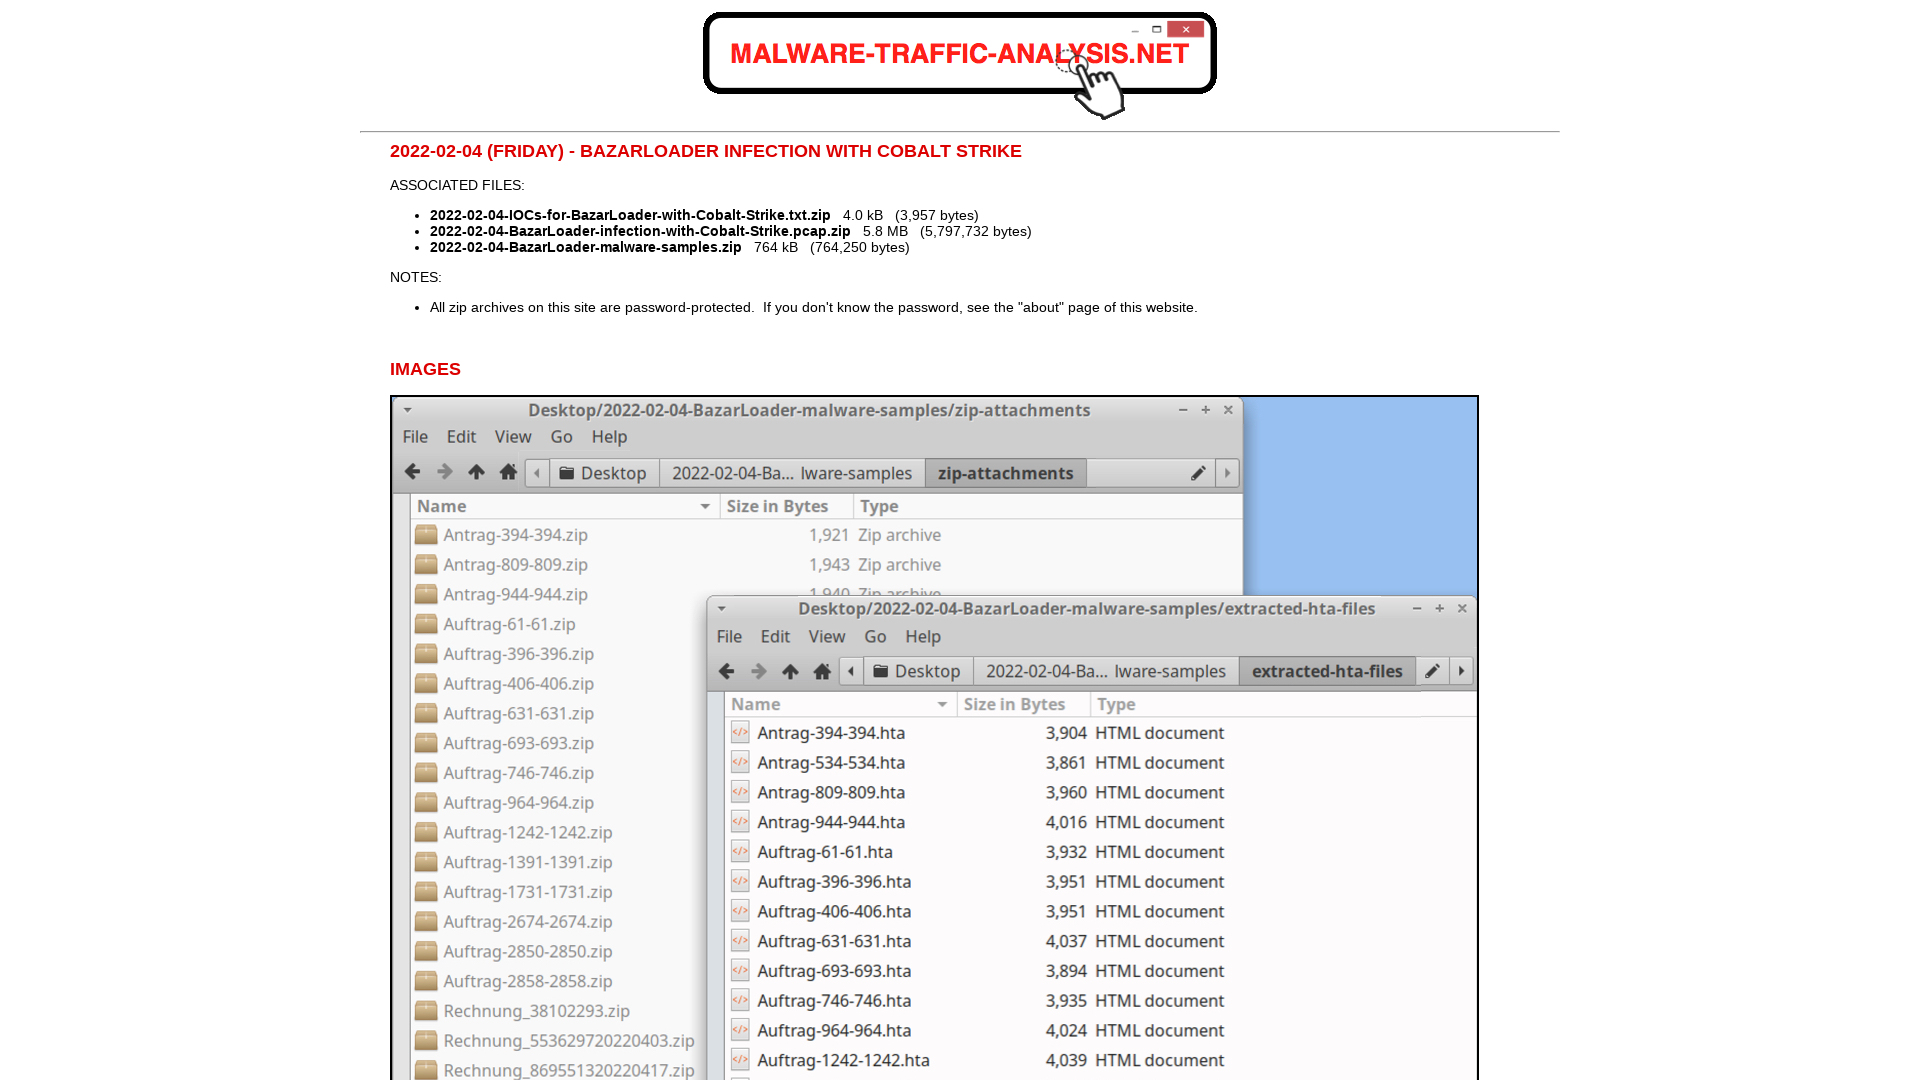Click Name sort arrow in zip-attachments window
1920x1080 pixels.
[x=705, y=507]
